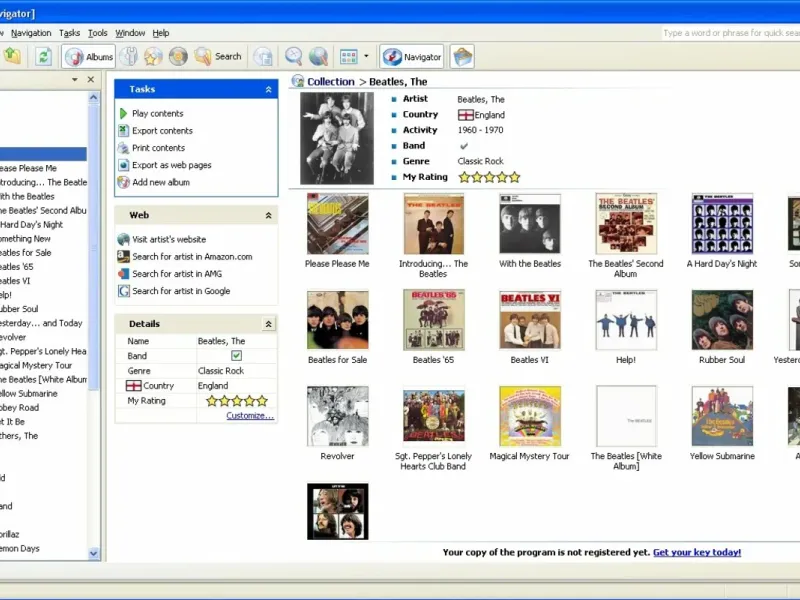This screenshot has height=600, width=800.
Task: Open Search from the toolbar
Action: (217, 56)
